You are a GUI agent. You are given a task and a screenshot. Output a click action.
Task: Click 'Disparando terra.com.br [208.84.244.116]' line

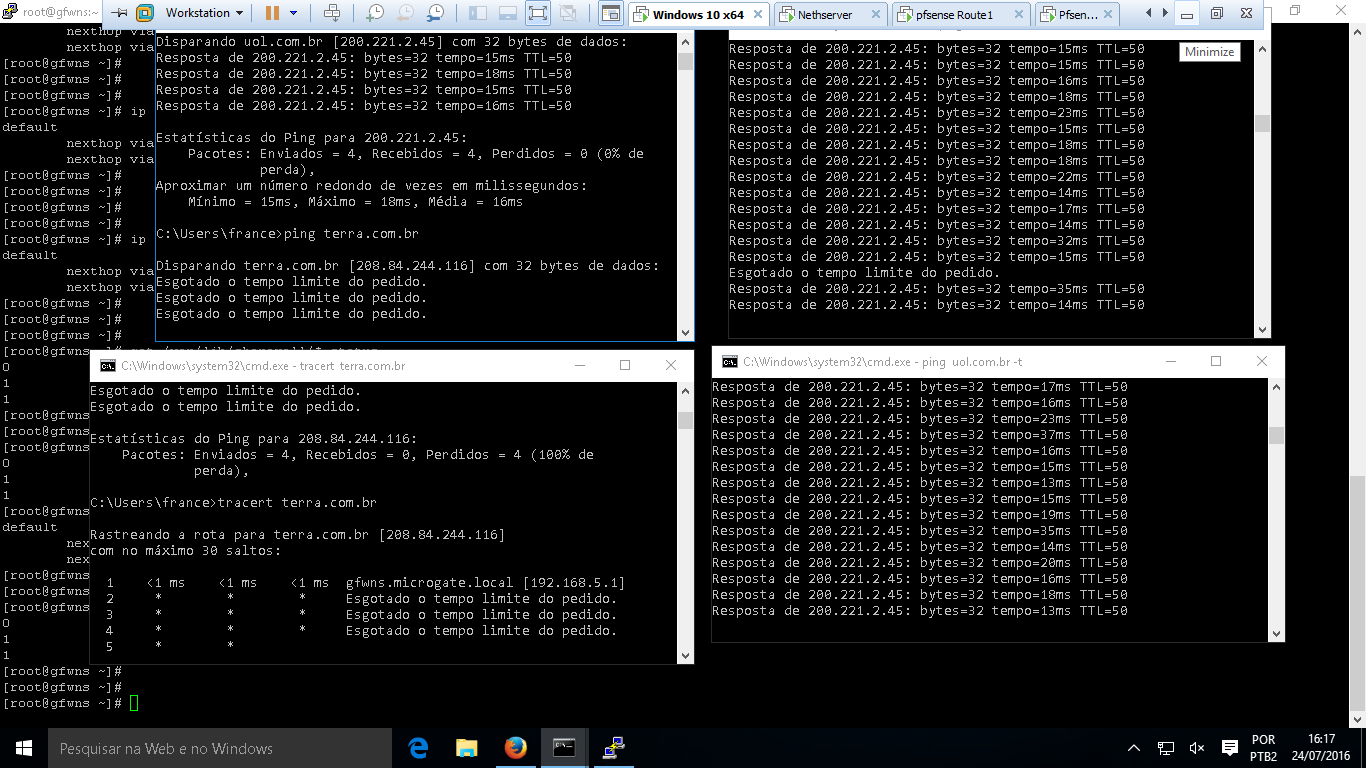coord(407,266)
